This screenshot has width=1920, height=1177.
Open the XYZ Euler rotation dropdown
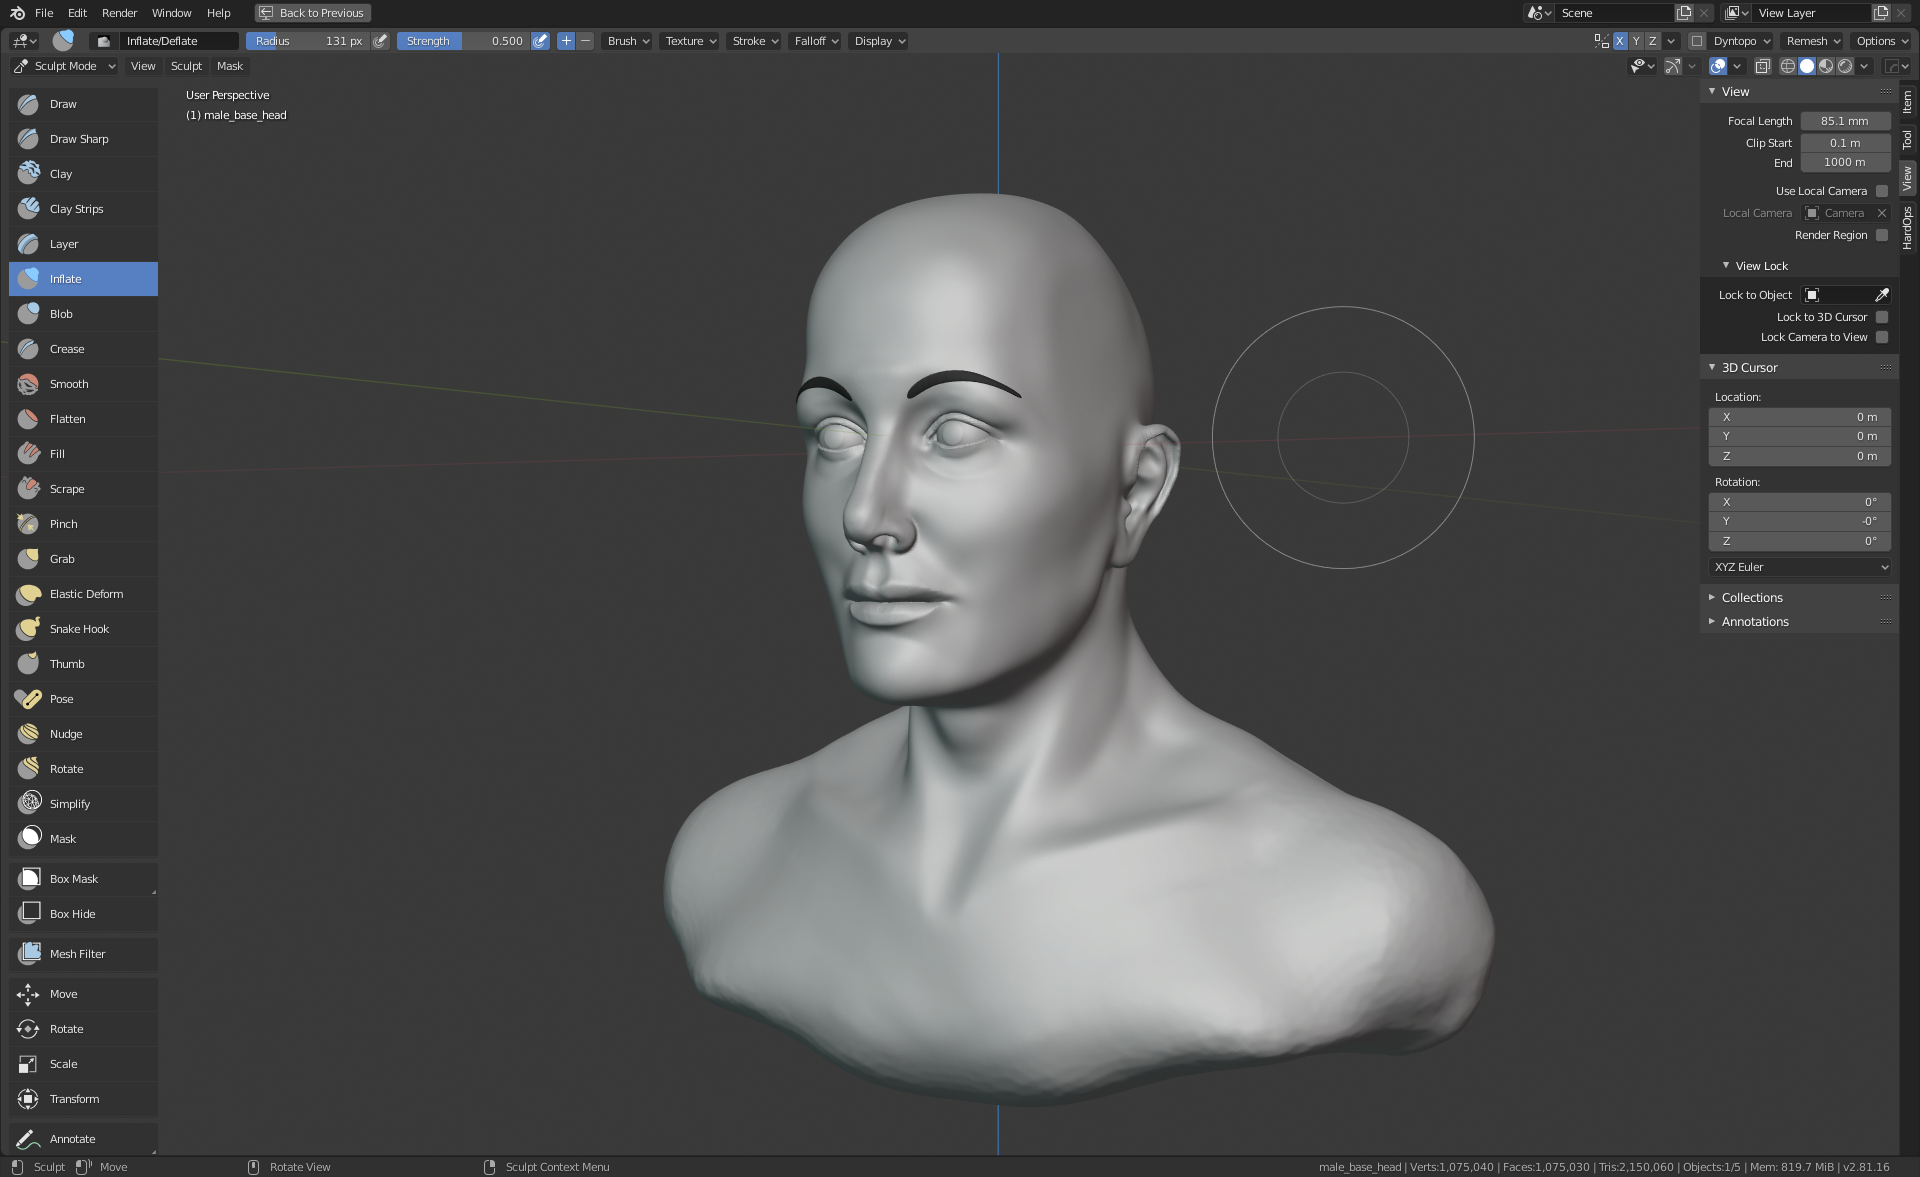click(x=1800, y=567)
